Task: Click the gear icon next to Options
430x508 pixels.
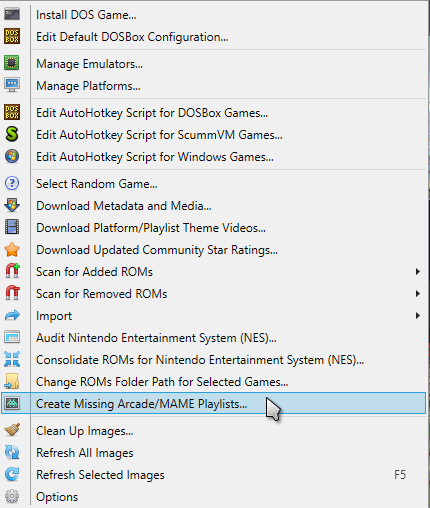Action: [x=12, y=496]
